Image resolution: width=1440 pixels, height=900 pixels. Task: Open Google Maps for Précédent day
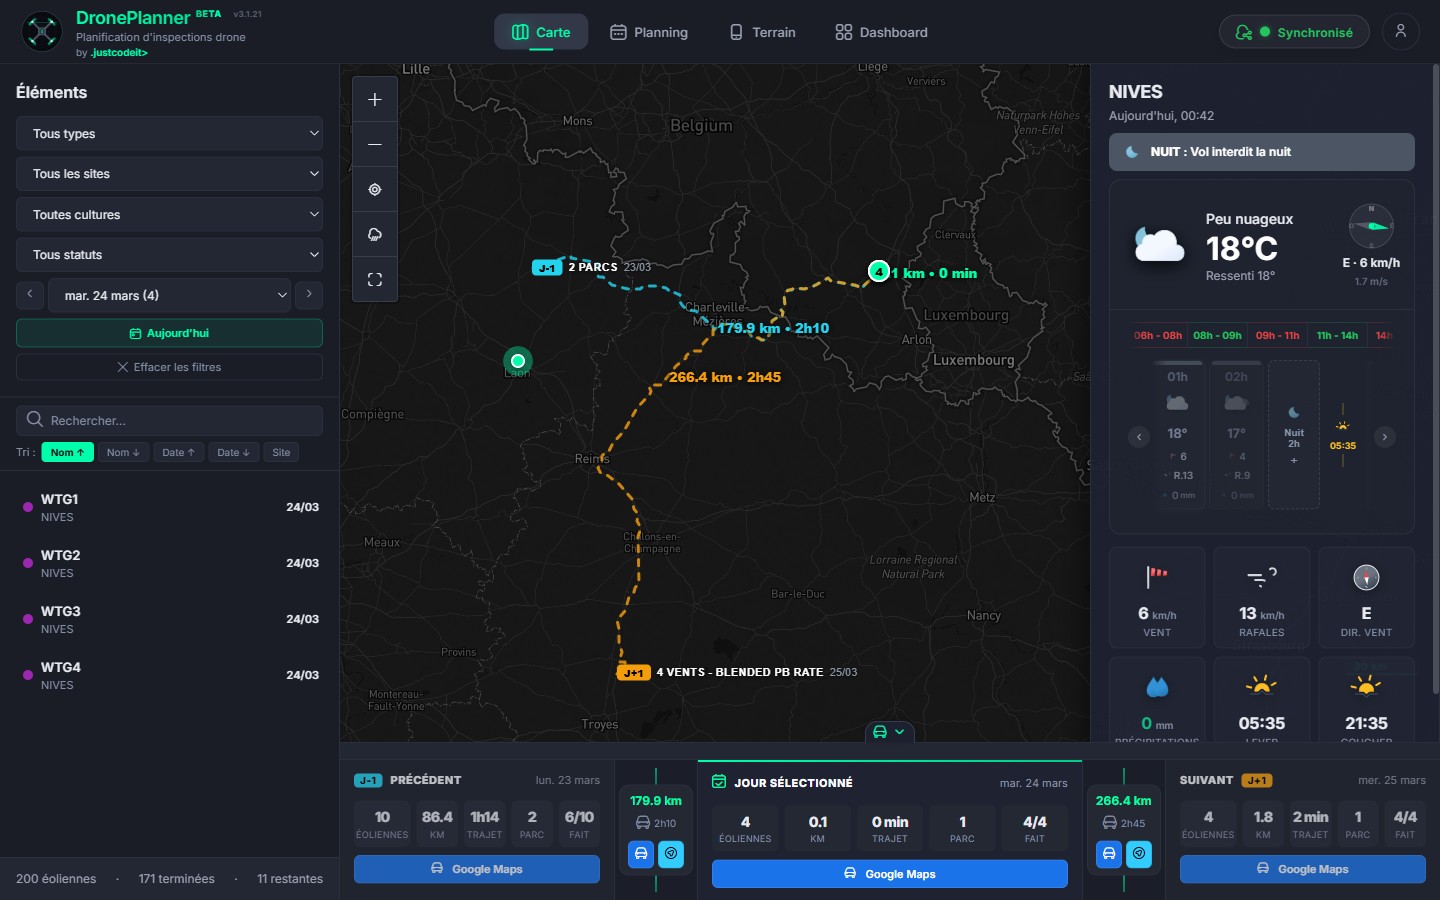(x=477, y=869)
